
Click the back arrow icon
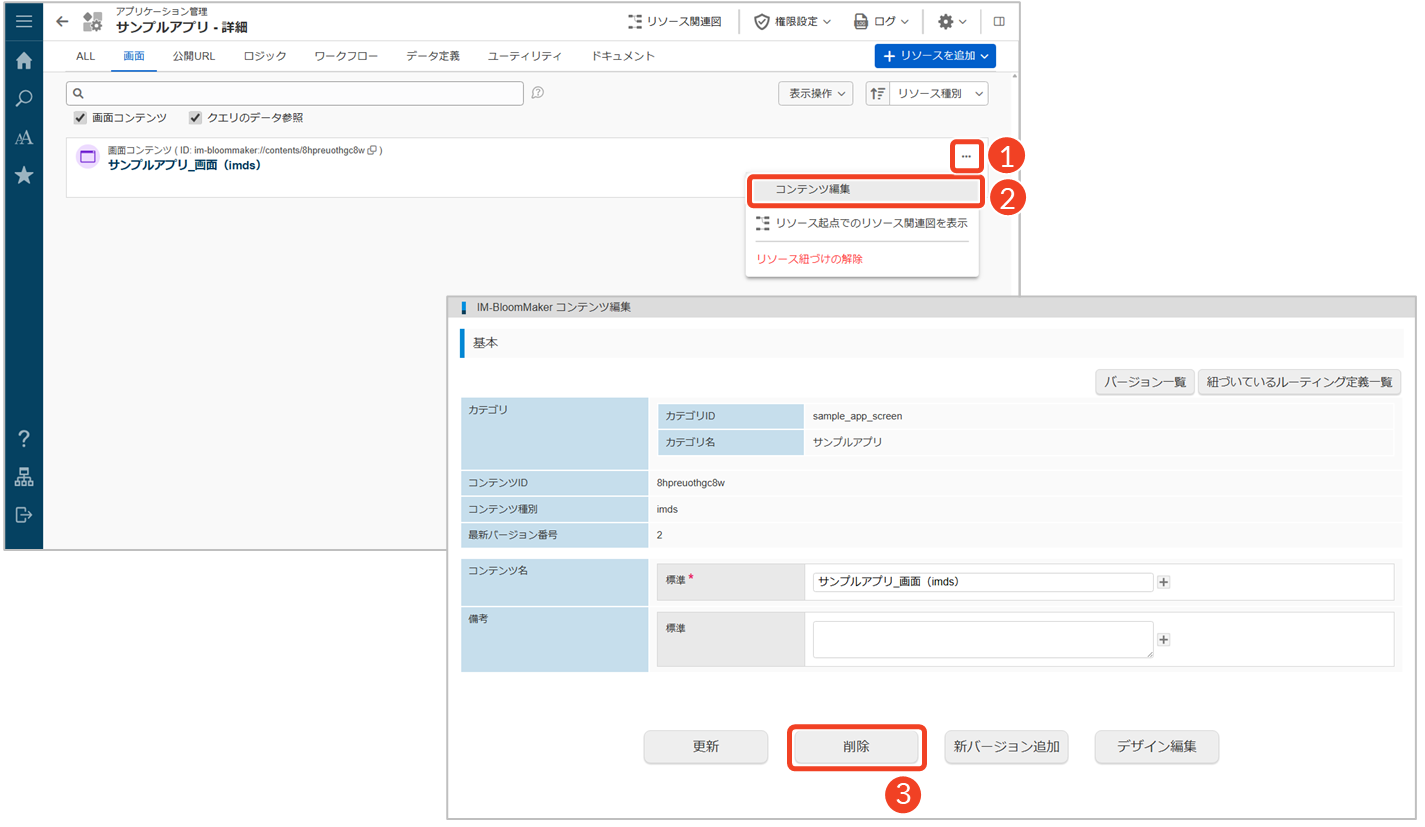pos(62,21)
